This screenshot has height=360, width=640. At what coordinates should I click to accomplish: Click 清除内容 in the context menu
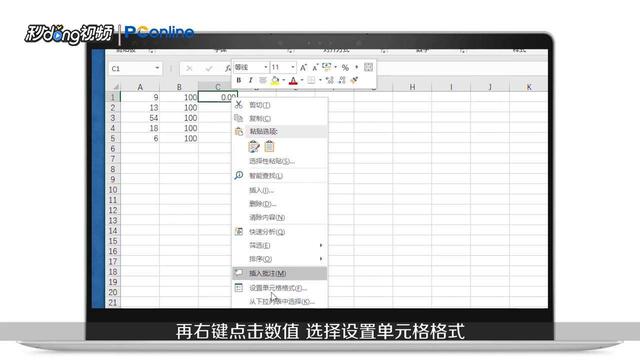tap(267, 218)
